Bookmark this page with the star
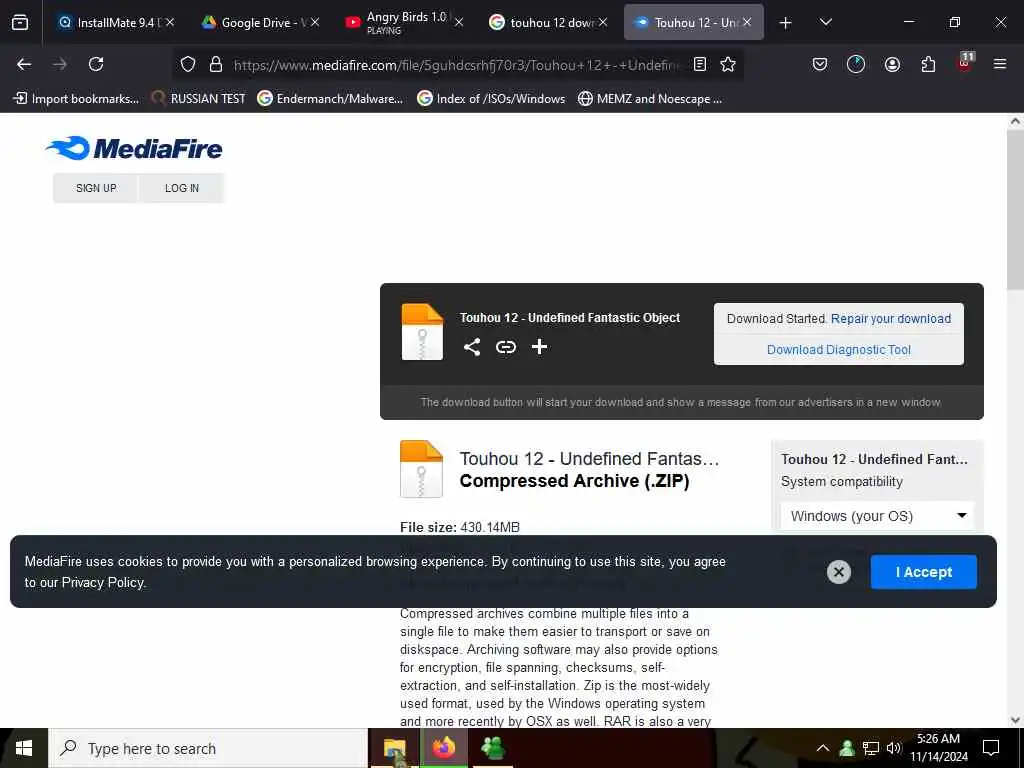 coord(728,64)
